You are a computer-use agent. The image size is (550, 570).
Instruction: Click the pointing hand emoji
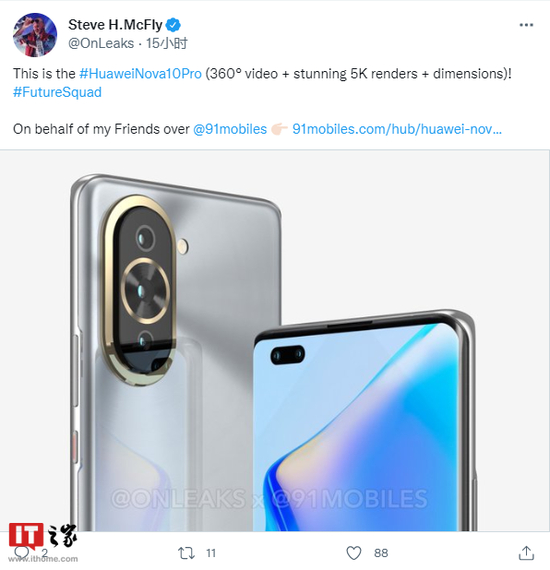click(280, 129)
